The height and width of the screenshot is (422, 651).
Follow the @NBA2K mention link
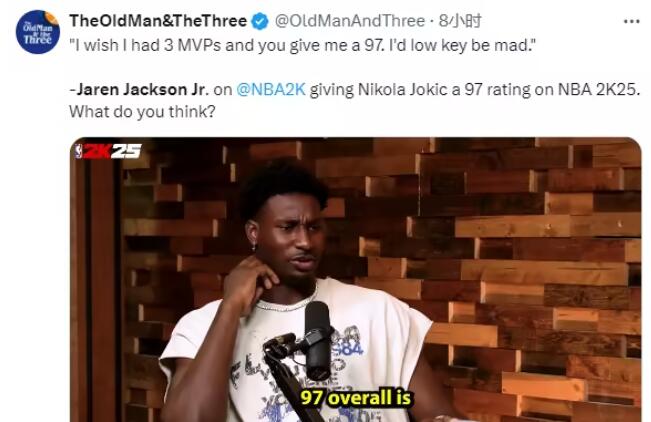(x=271, y=89)
